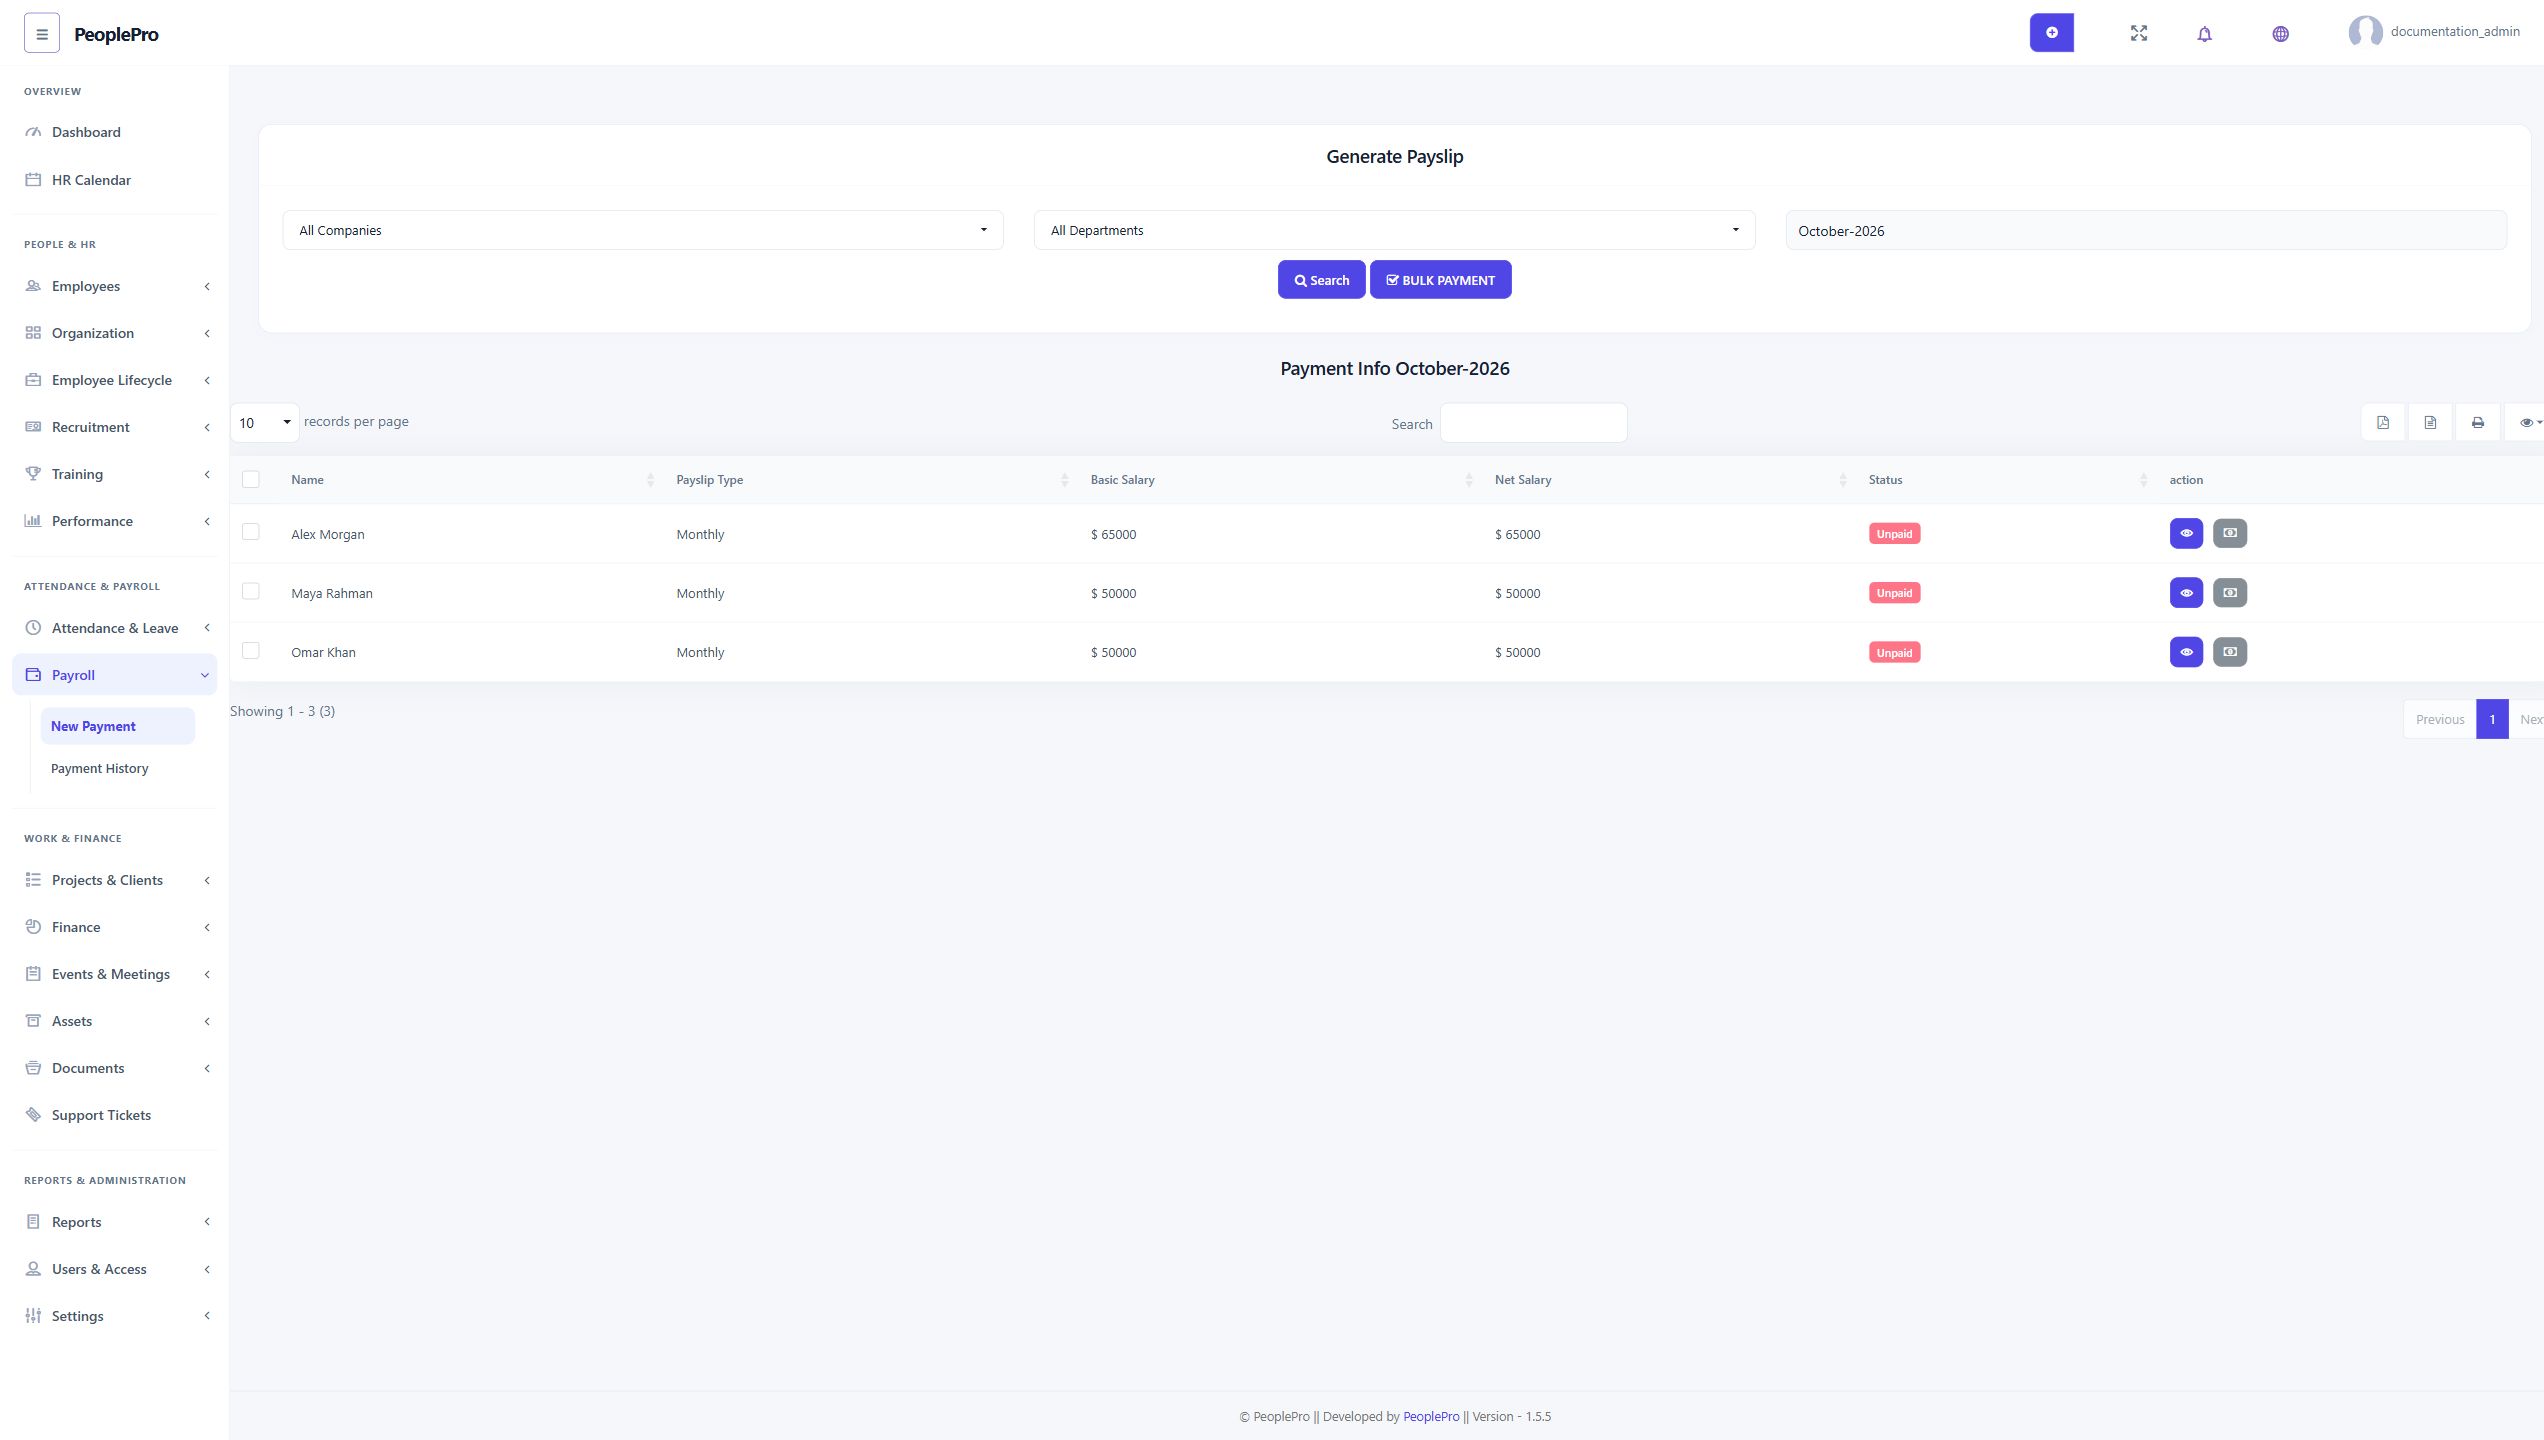Open the Settings sidebar menu

[x=115, y=1316]
